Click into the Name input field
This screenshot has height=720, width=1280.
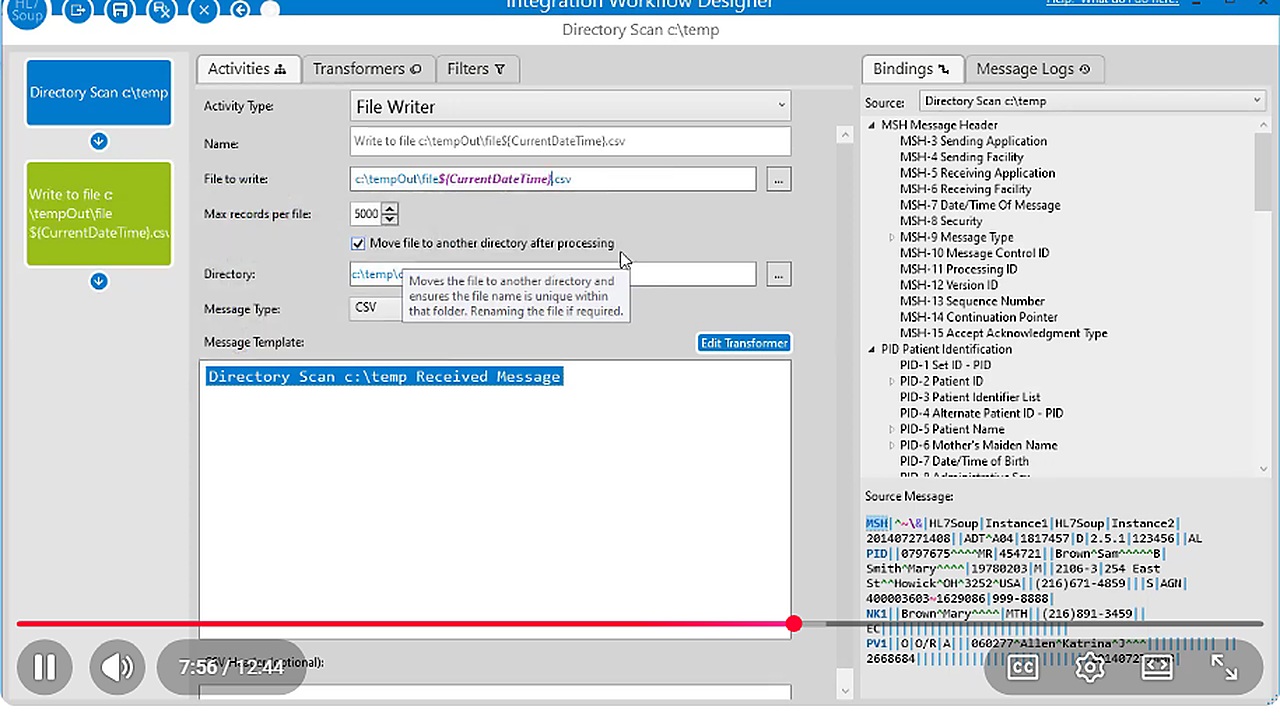click(571, 141)
